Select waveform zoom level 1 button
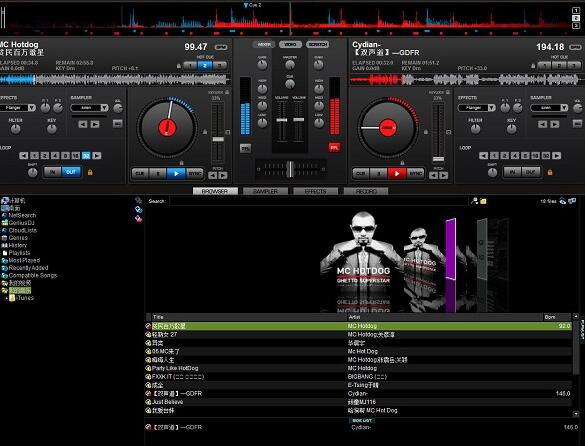The height and width of the screenshot is (446, 585). tap(576, 11)
